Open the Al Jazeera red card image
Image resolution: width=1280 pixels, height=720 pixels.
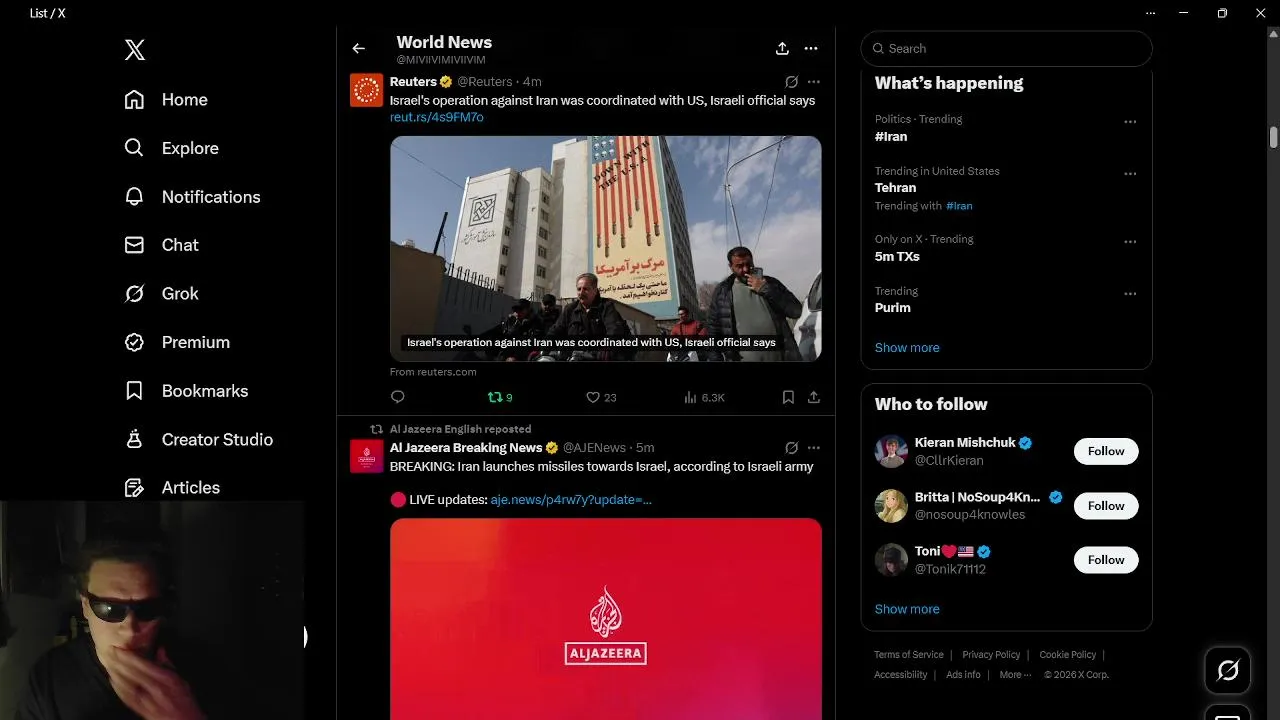[606, 619]
